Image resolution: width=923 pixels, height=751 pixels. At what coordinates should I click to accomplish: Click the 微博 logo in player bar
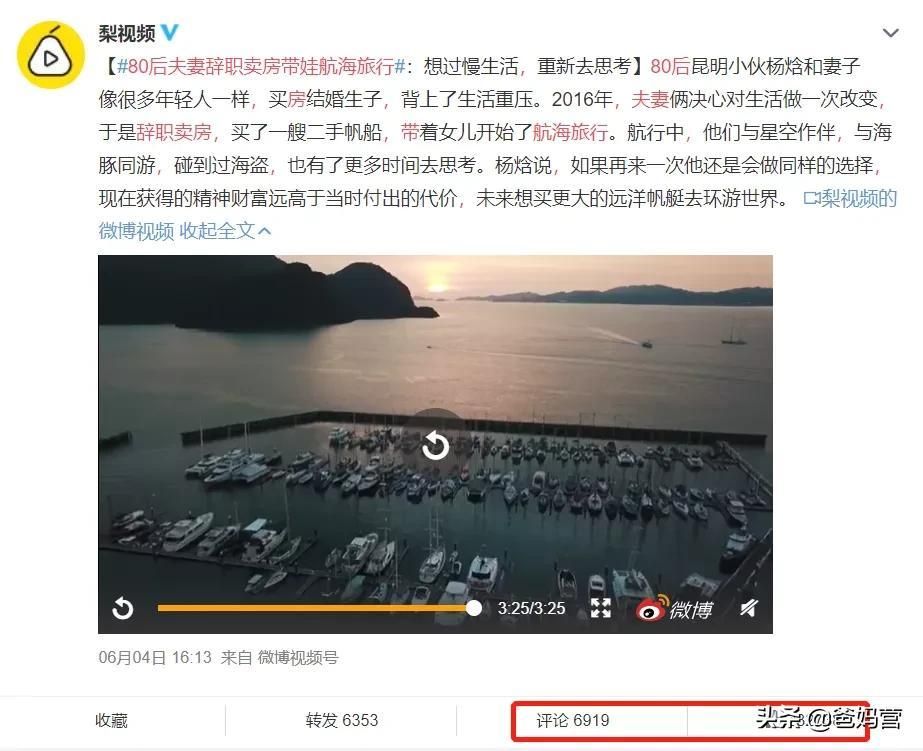click(x=675, y=609)
